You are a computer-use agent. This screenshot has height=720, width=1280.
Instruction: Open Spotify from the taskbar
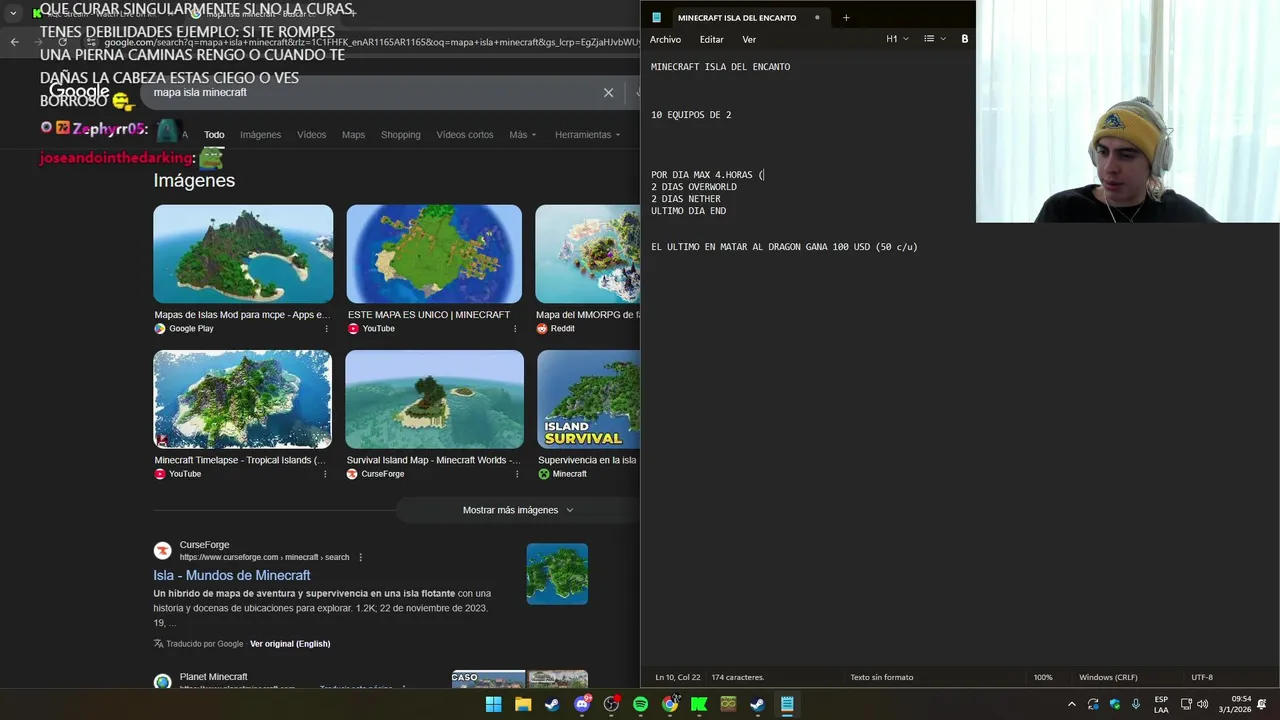pyautogui.click(x=640, y=704)
